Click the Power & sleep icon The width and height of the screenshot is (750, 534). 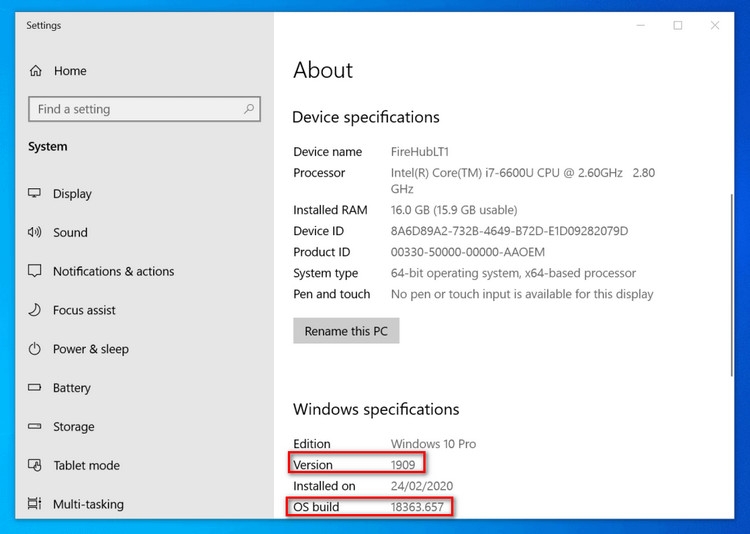(x=34, y=349)
